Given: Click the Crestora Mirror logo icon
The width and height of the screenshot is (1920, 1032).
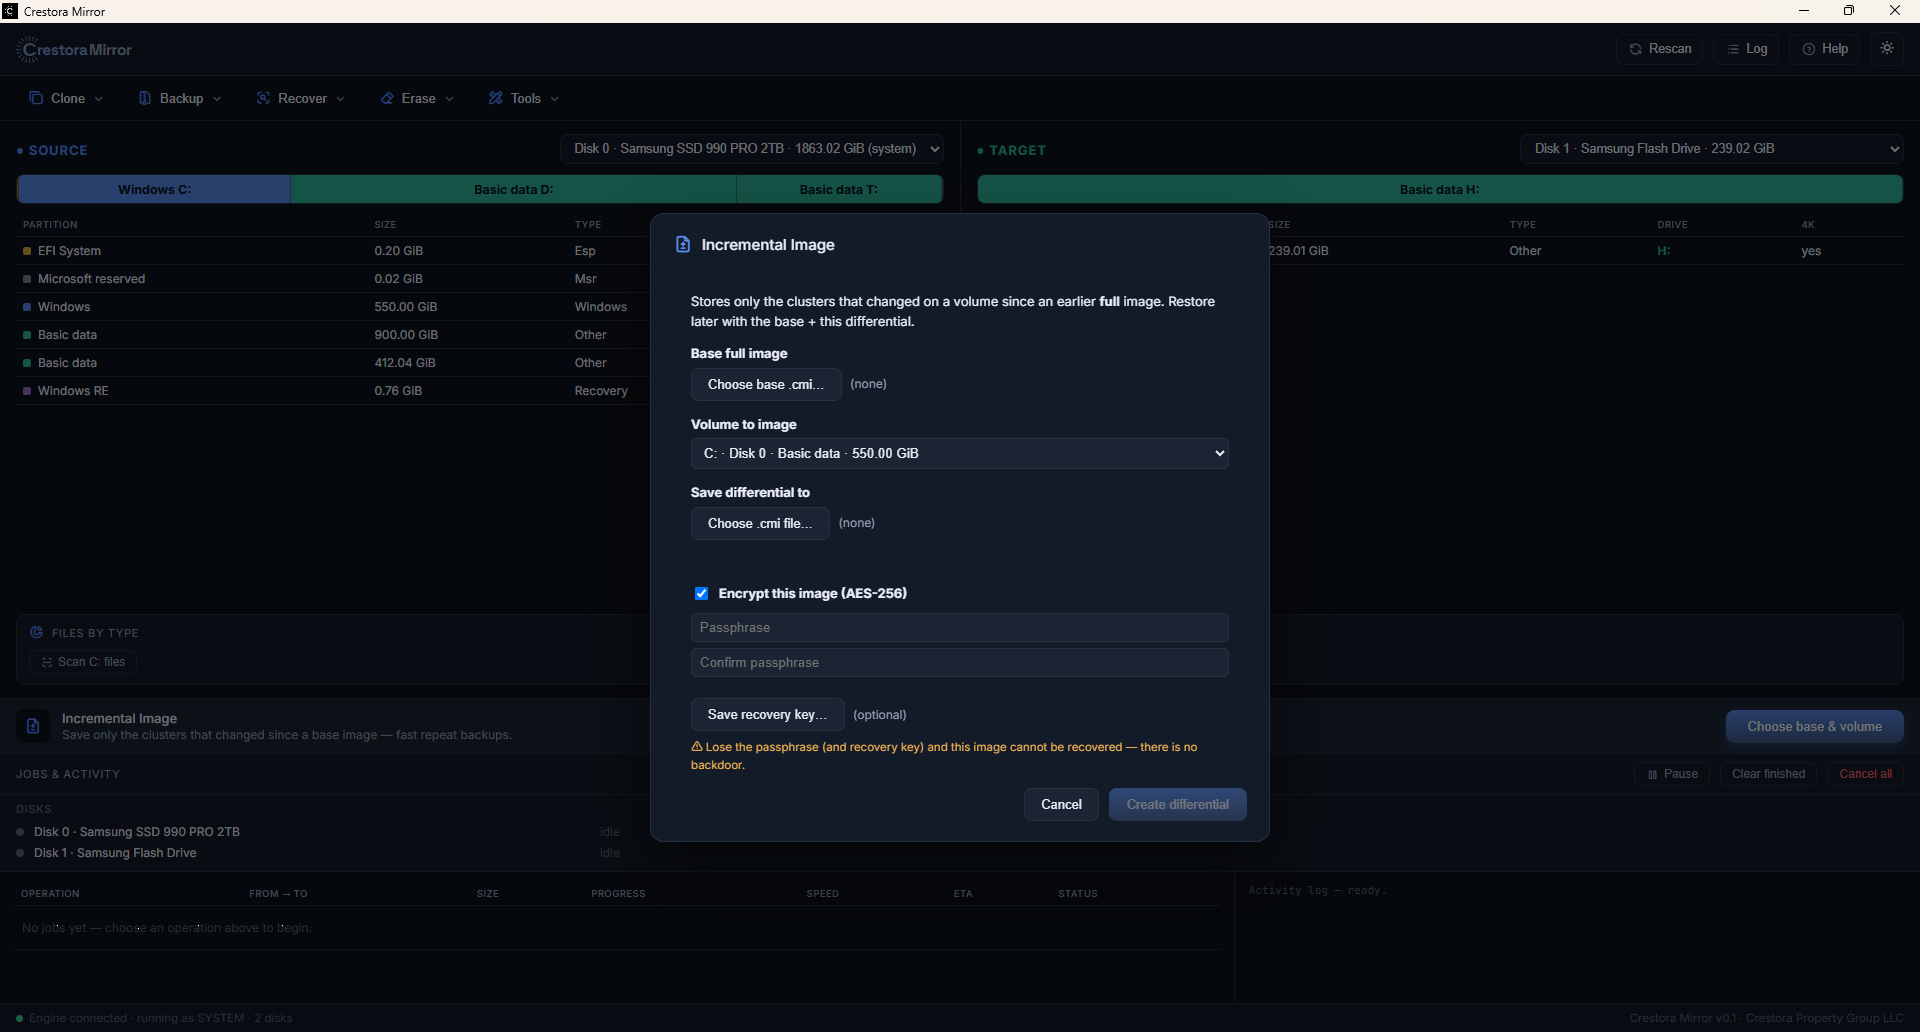Looking at the screenshot, I should 26,49.
